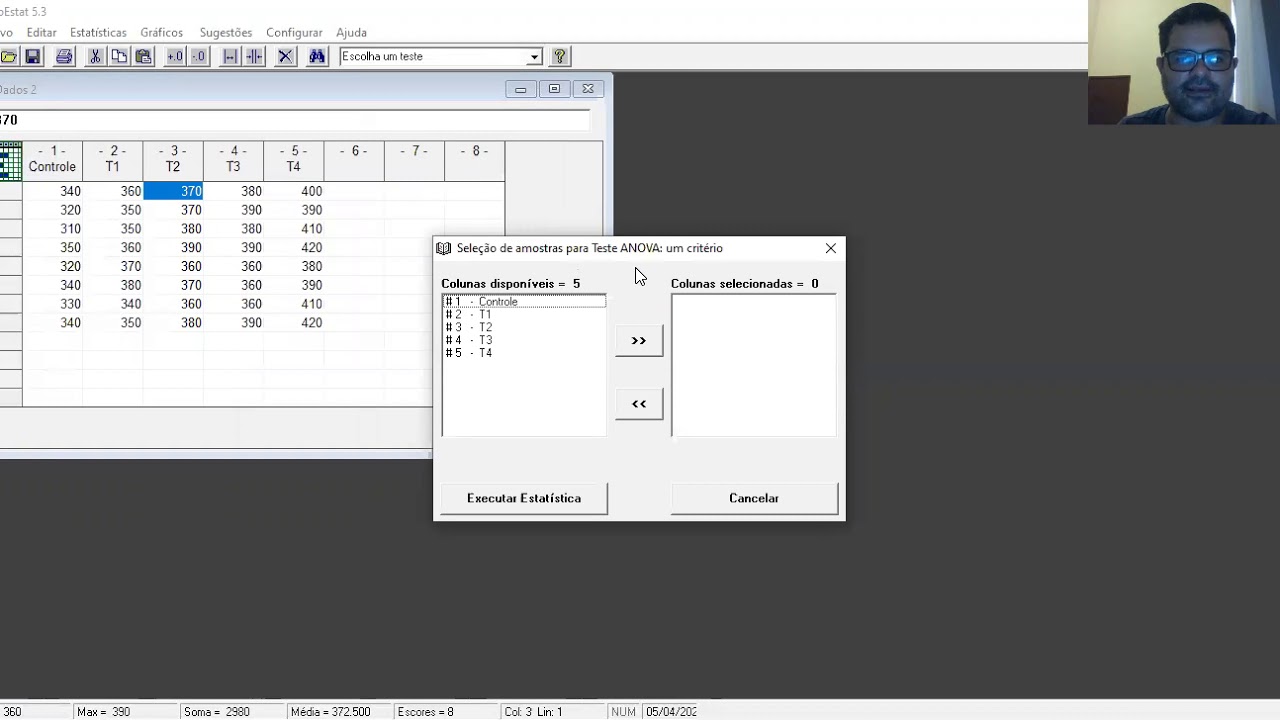Click the binoculars search icon
Screen dimensions: 1280x720
point(317,57)
